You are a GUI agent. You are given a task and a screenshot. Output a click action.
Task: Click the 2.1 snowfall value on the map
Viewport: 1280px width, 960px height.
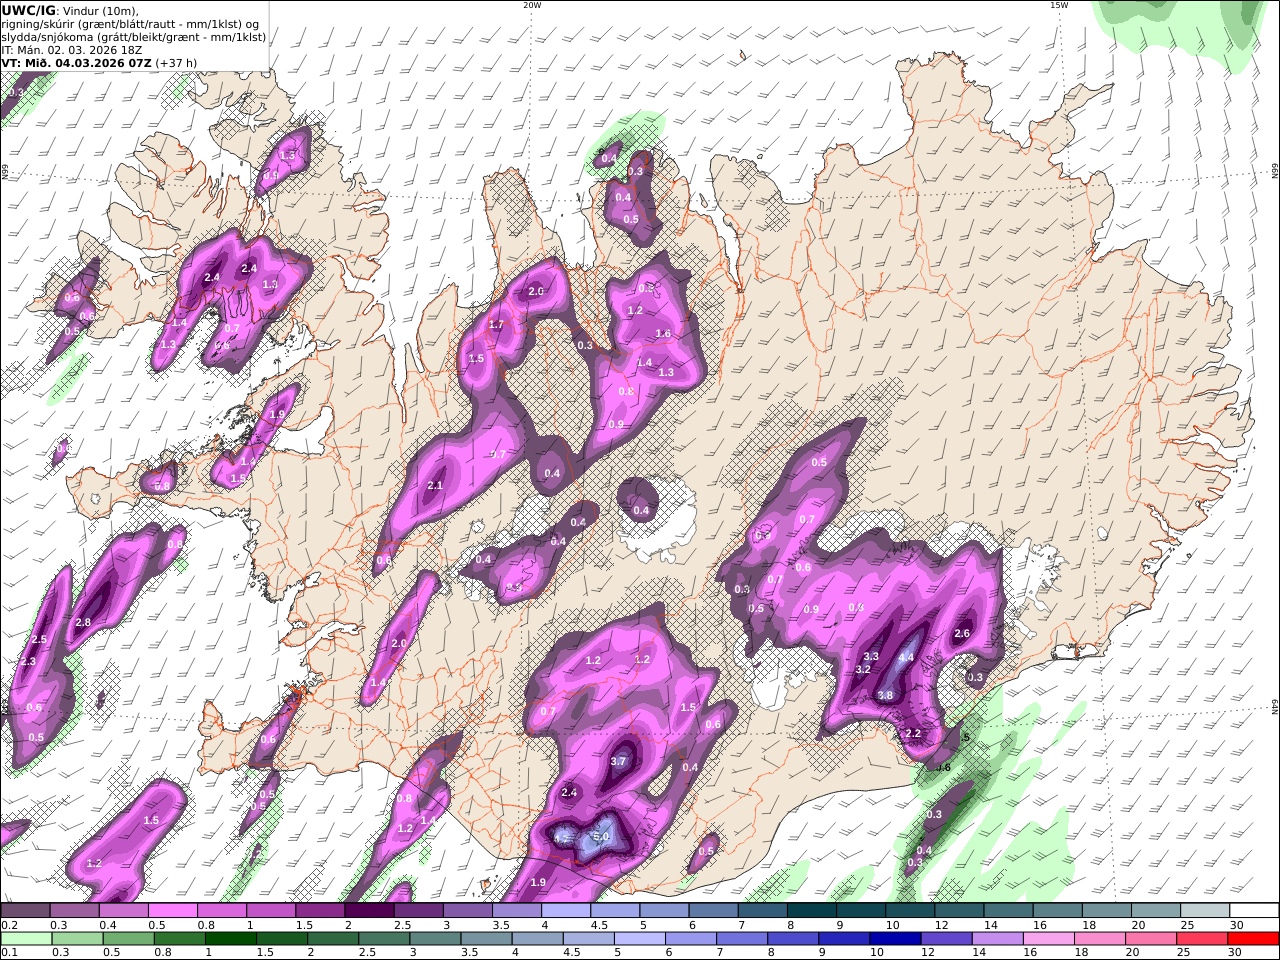435,486
